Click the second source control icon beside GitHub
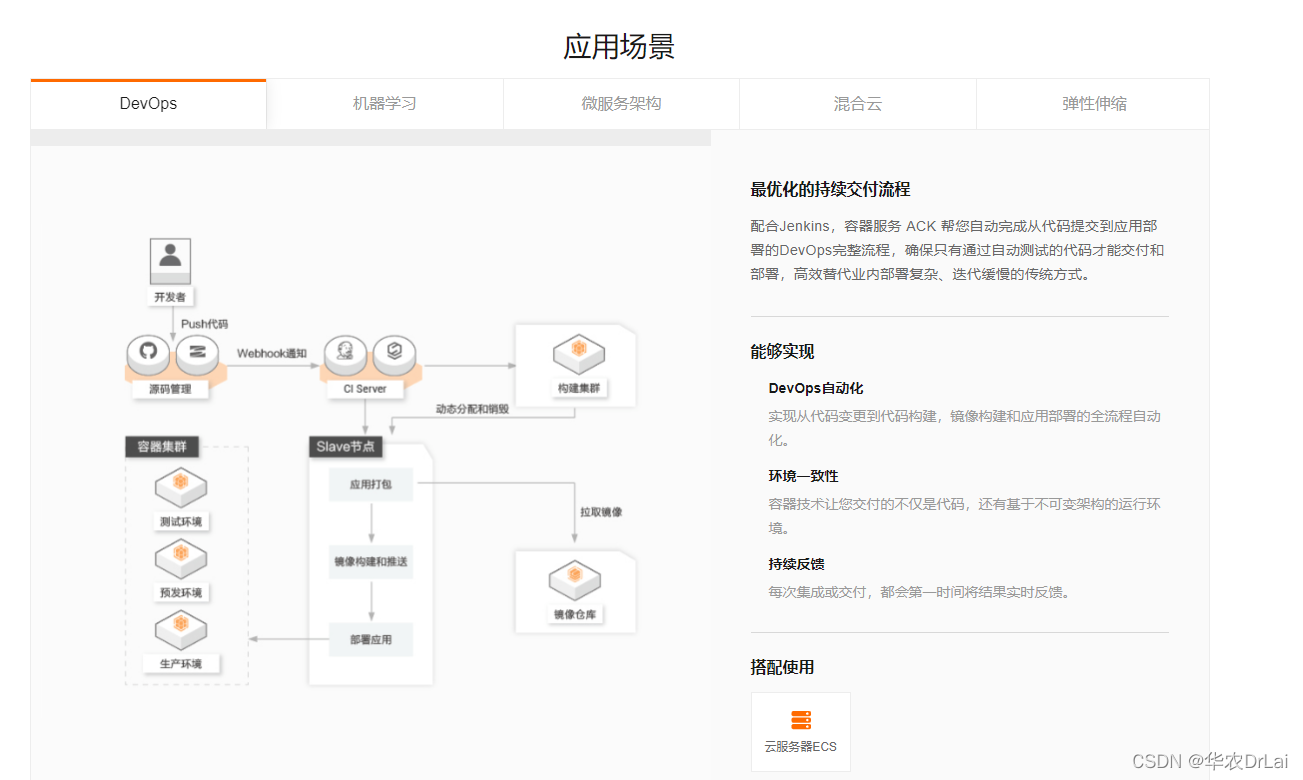Screen dimensions: 1303x780 click(197, 353)
